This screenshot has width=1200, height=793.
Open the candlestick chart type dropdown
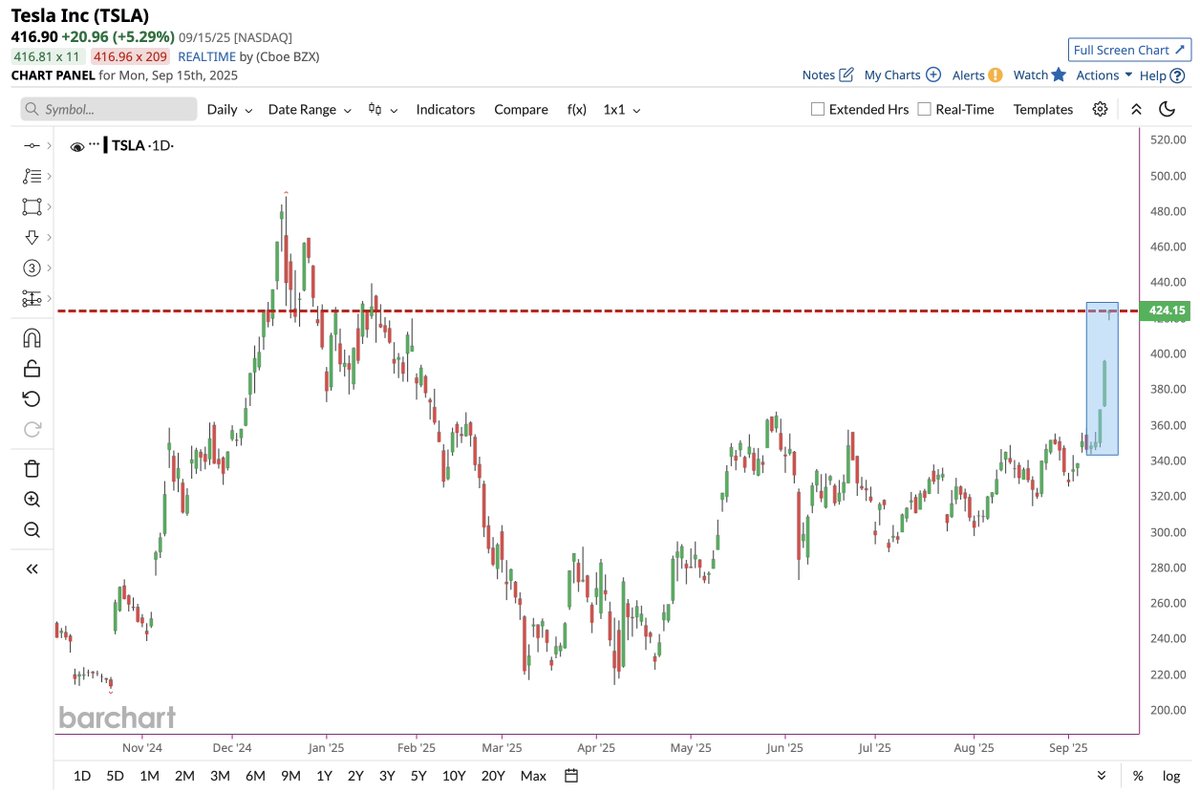pyautogui.click(x=382, y=109)
